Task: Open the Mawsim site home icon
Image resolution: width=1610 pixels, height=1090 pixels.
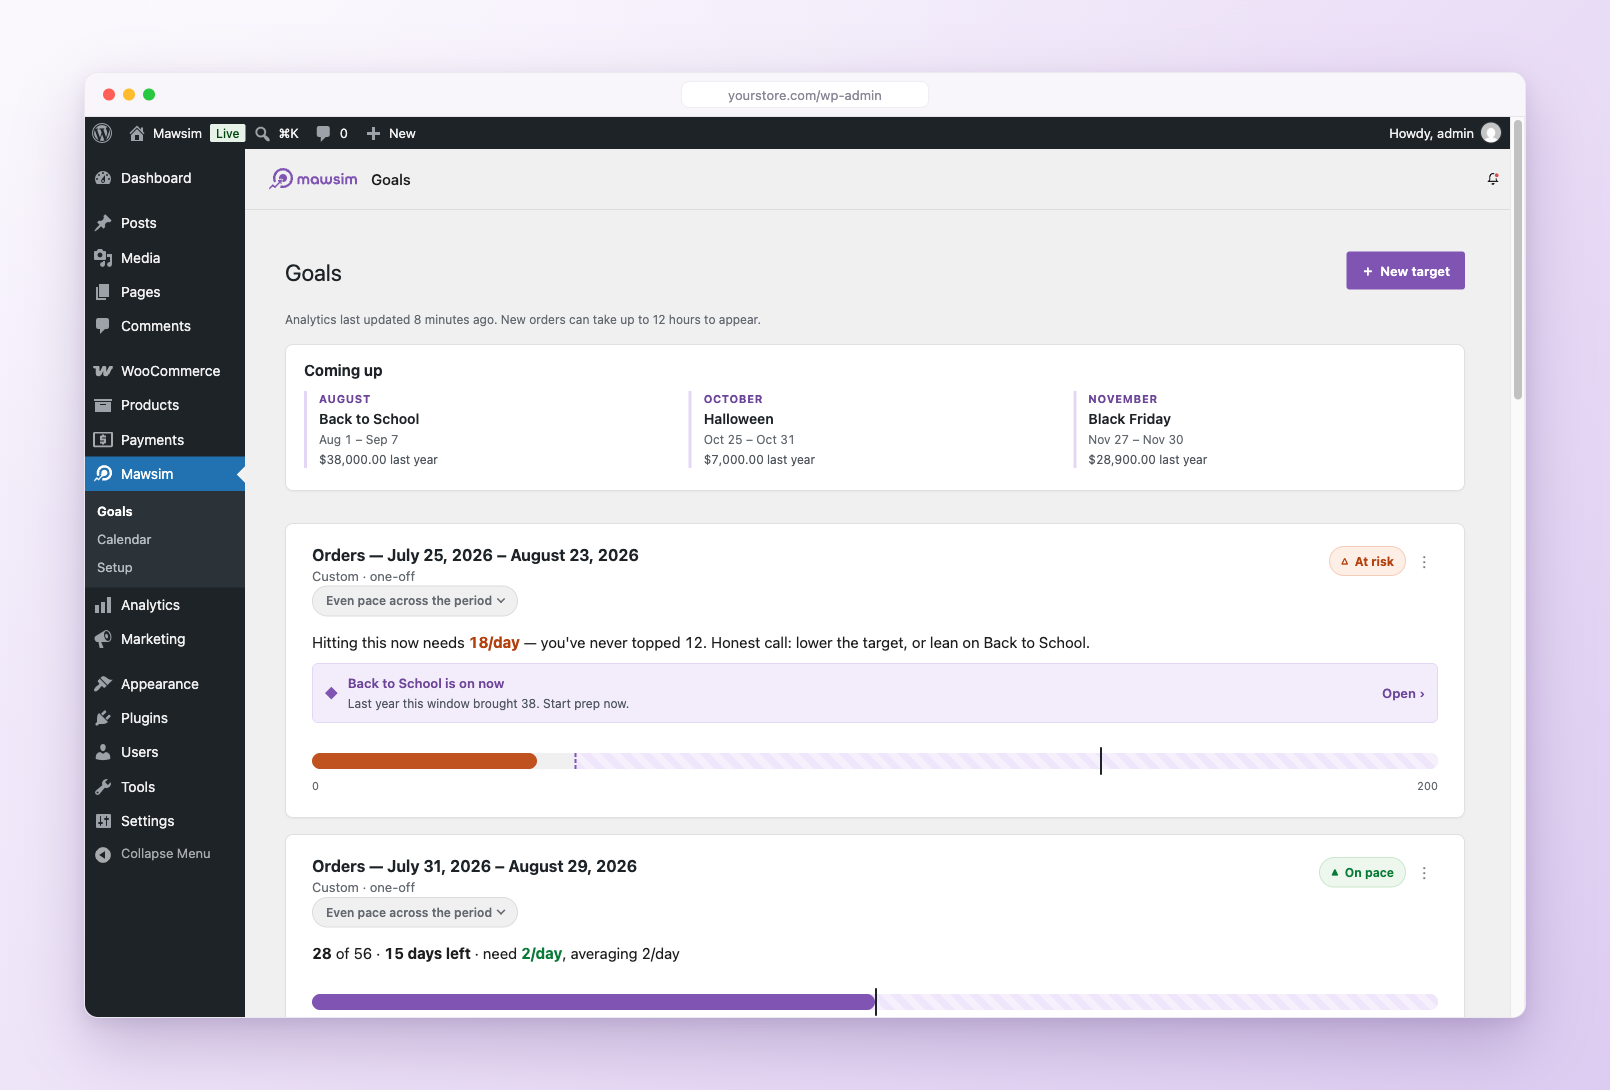Action: (137, 133)
